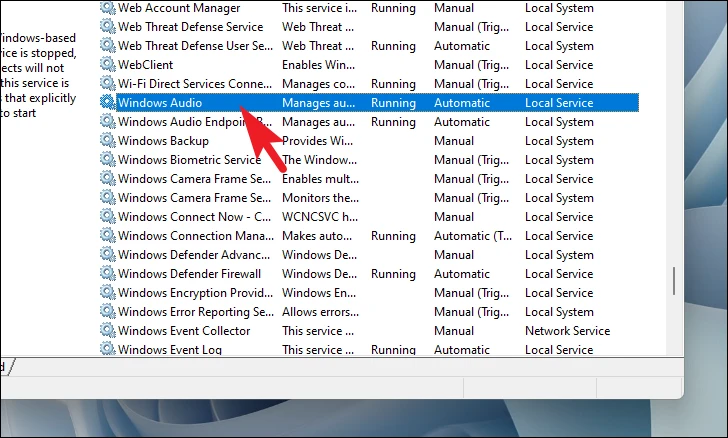Select Windows Connection Mana... service
Image resolution: width=728 pixels, height=438 pixels.
click(195, 236)
